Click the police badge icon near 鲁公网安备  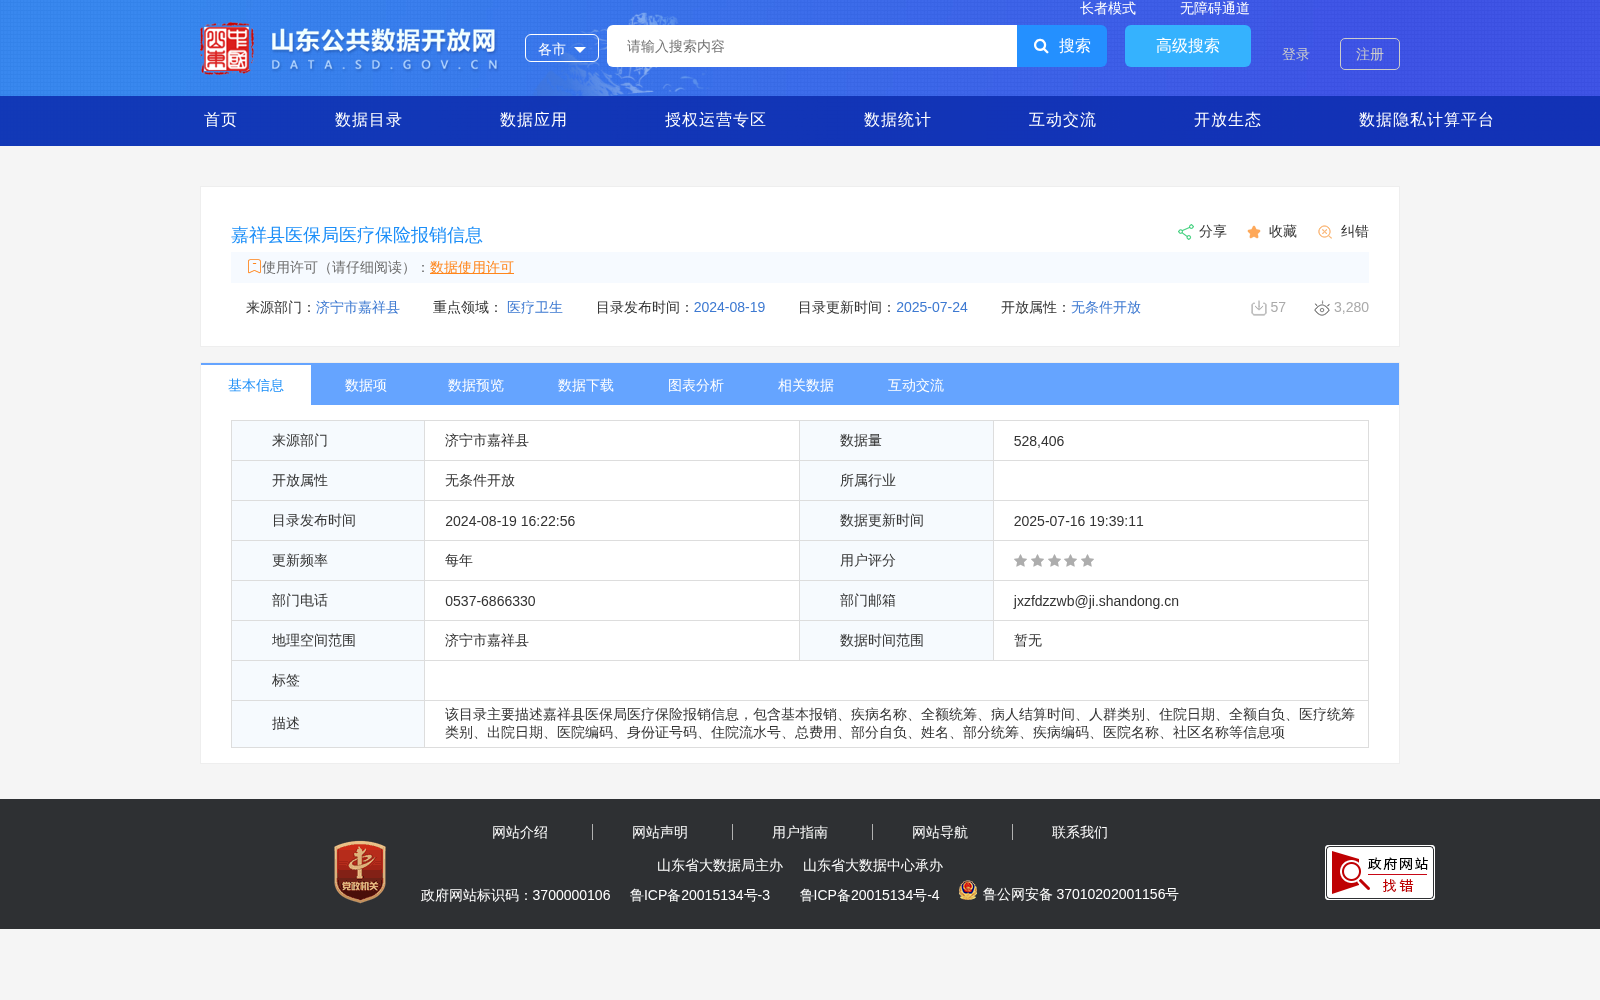click(968, 890)
